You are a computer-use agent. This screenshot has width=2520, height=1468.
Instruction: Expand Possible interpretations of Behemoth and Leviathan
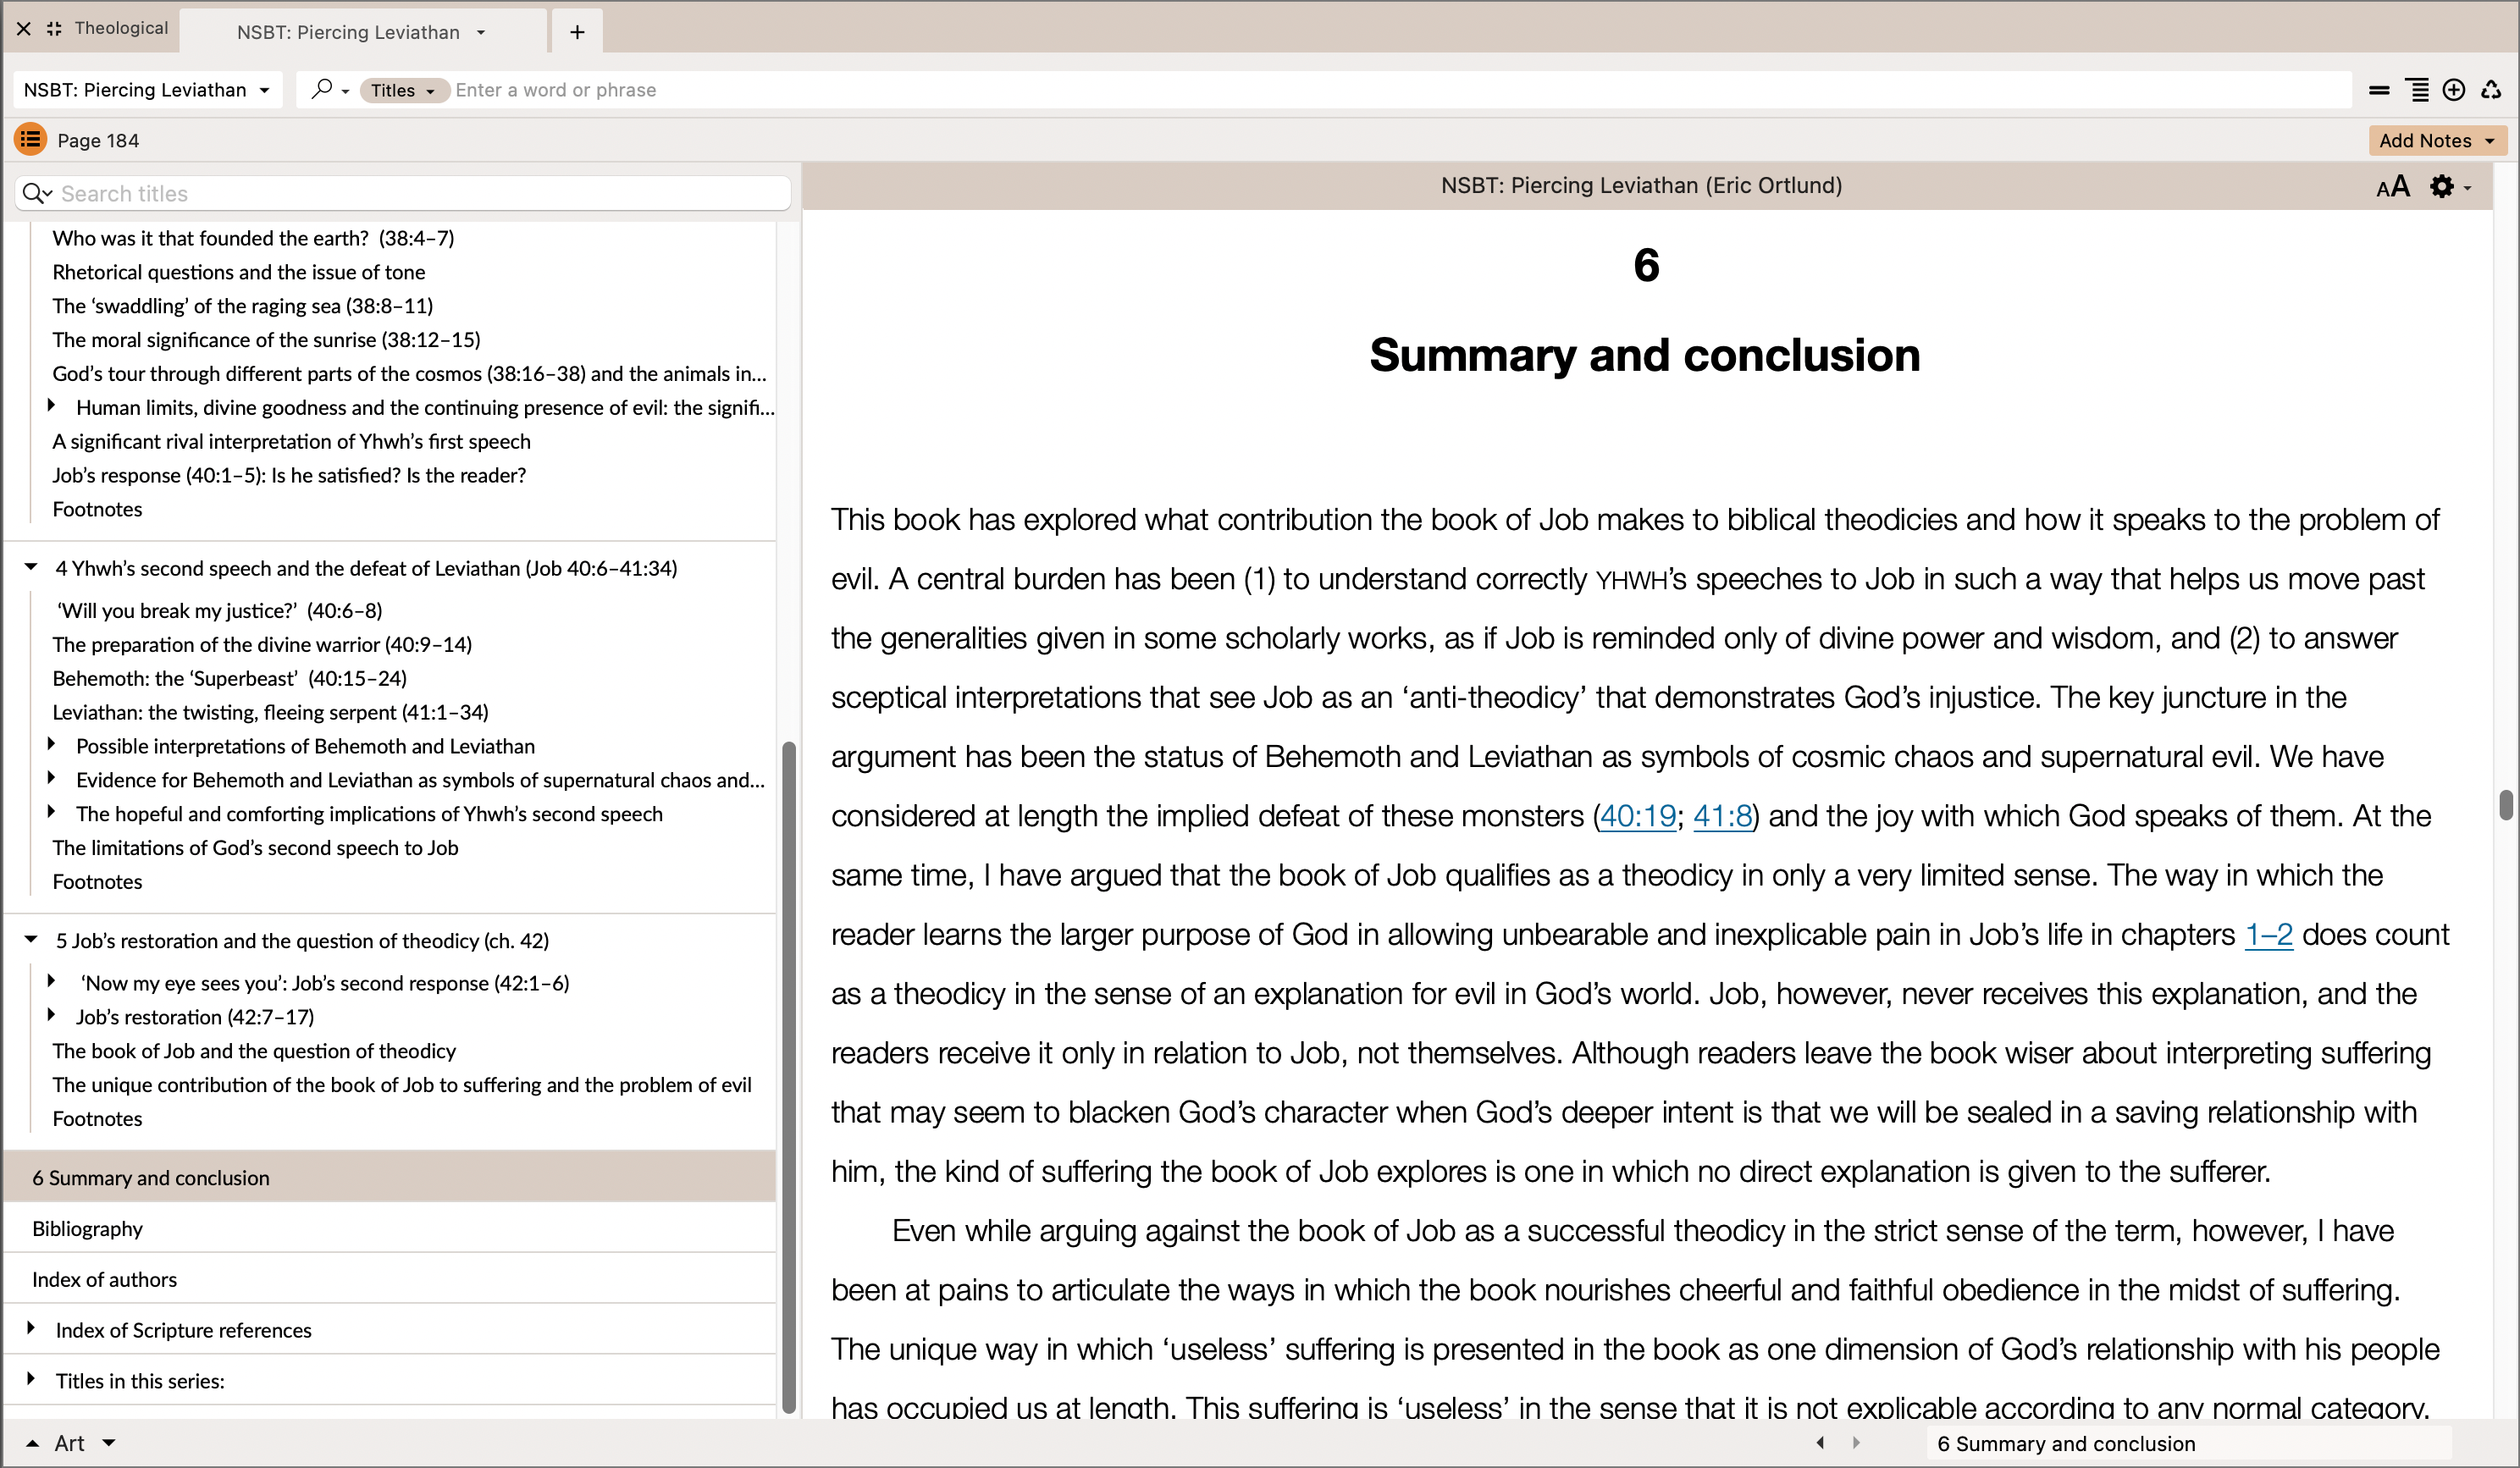[51, 744]
